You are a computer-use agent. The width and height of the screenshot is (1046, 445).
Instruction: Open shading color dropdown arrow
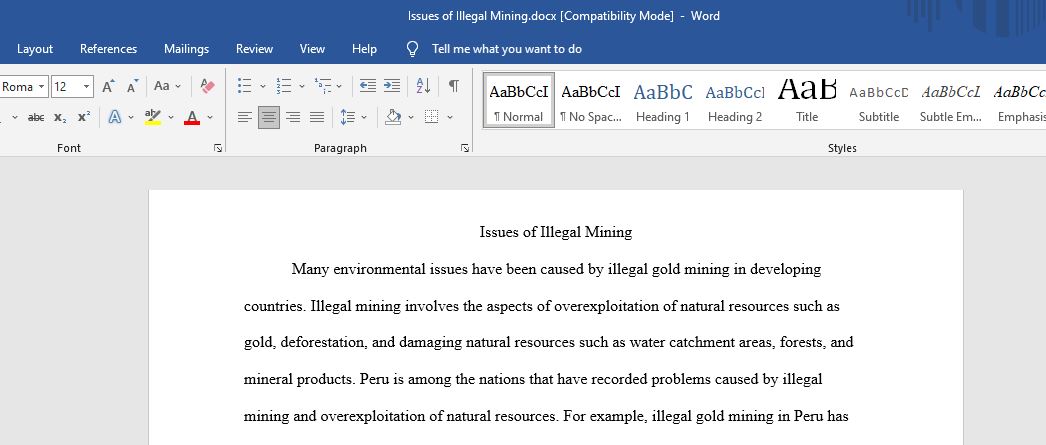click(x=411, y=117)
